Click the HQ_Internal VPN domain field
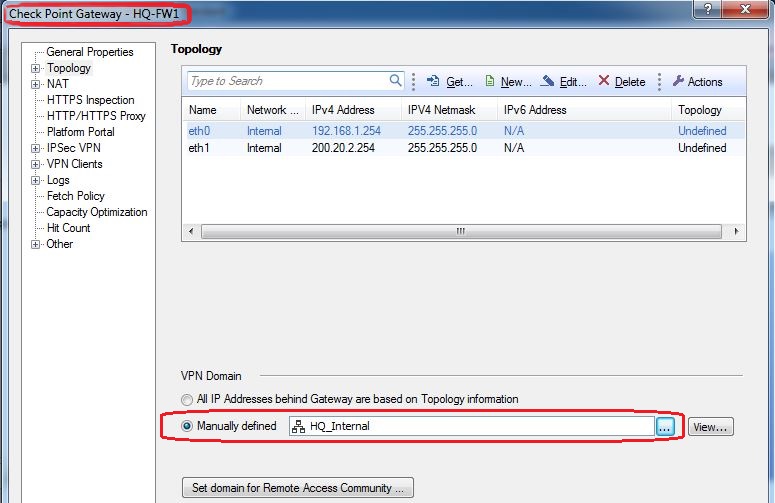The image size is (775, 503). 472,426
